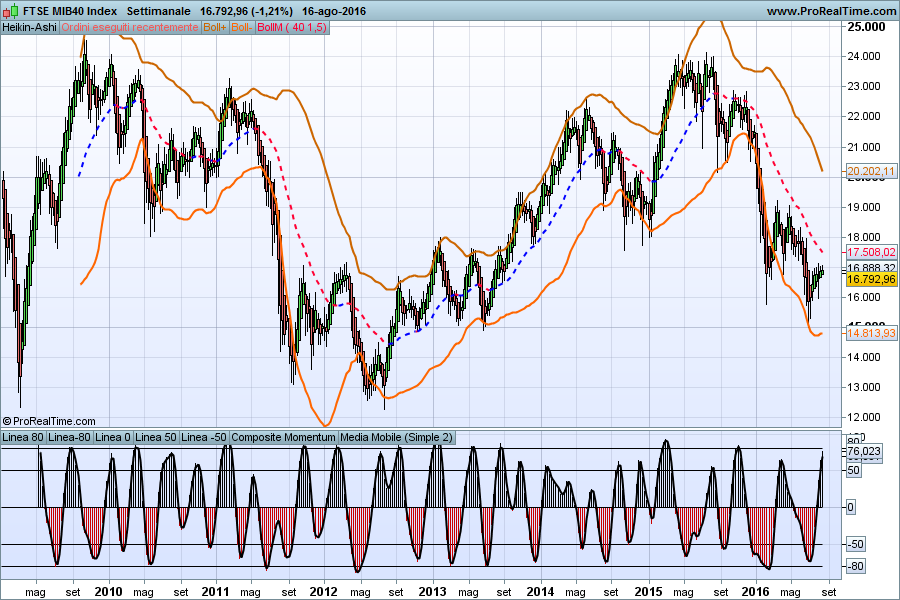Image resolution: width=900 pixels, height=600 pixels.
Task: Click the 16.000 price axis level
Action: [x=864, y=297]
